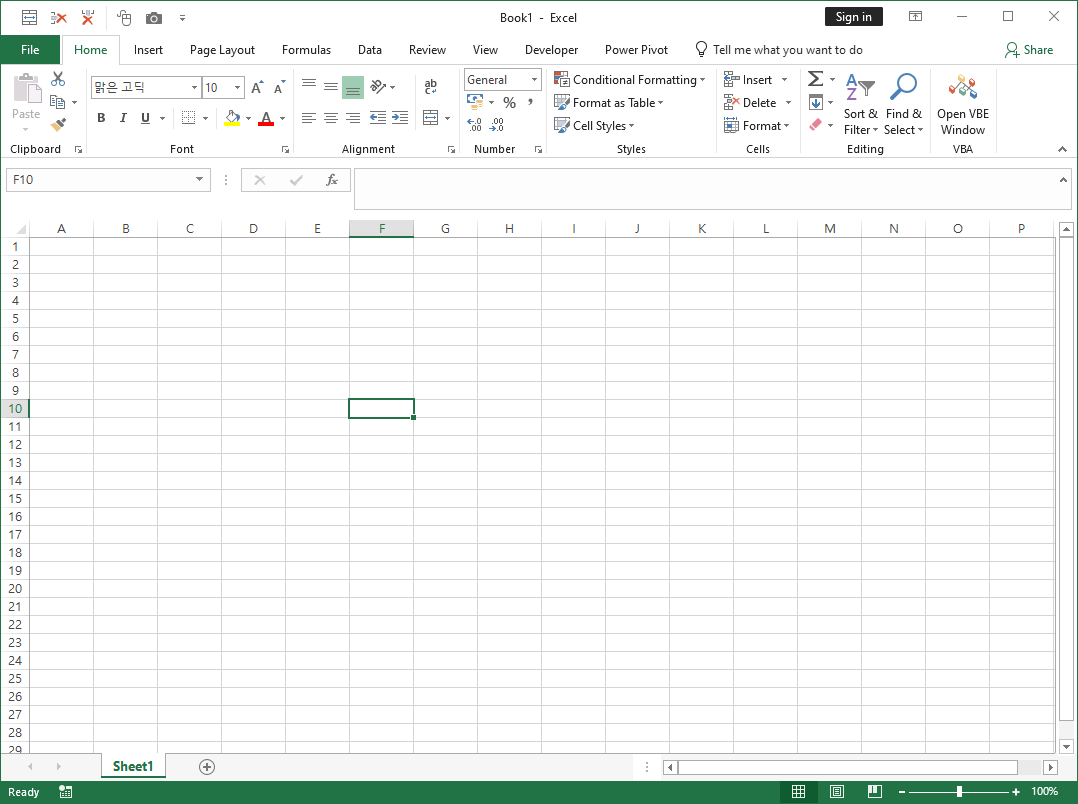Open the font size dropdown
The width and height of the screenshot is (1078, 804).
(237, 87)
